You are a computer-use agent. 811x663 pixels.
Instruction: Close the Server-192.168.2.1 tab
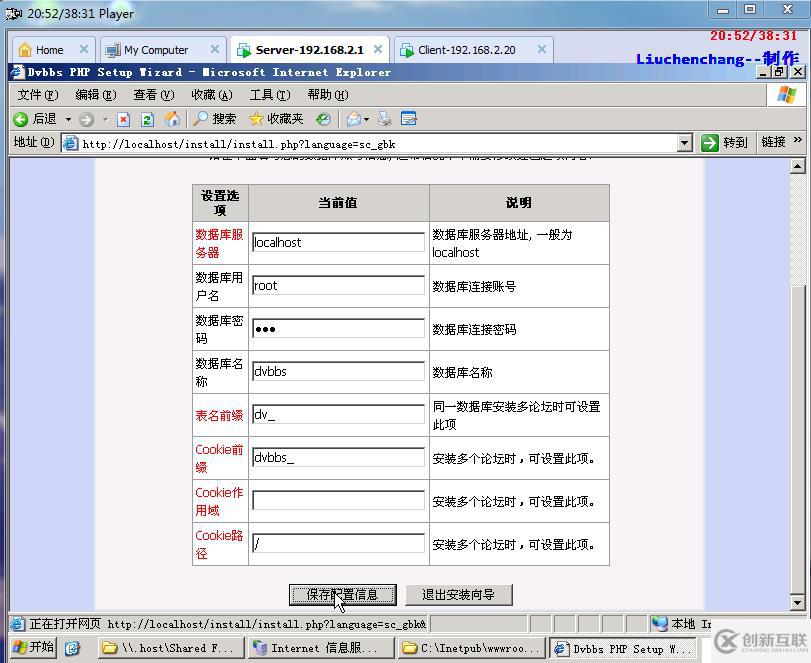[x=378, y=49]
